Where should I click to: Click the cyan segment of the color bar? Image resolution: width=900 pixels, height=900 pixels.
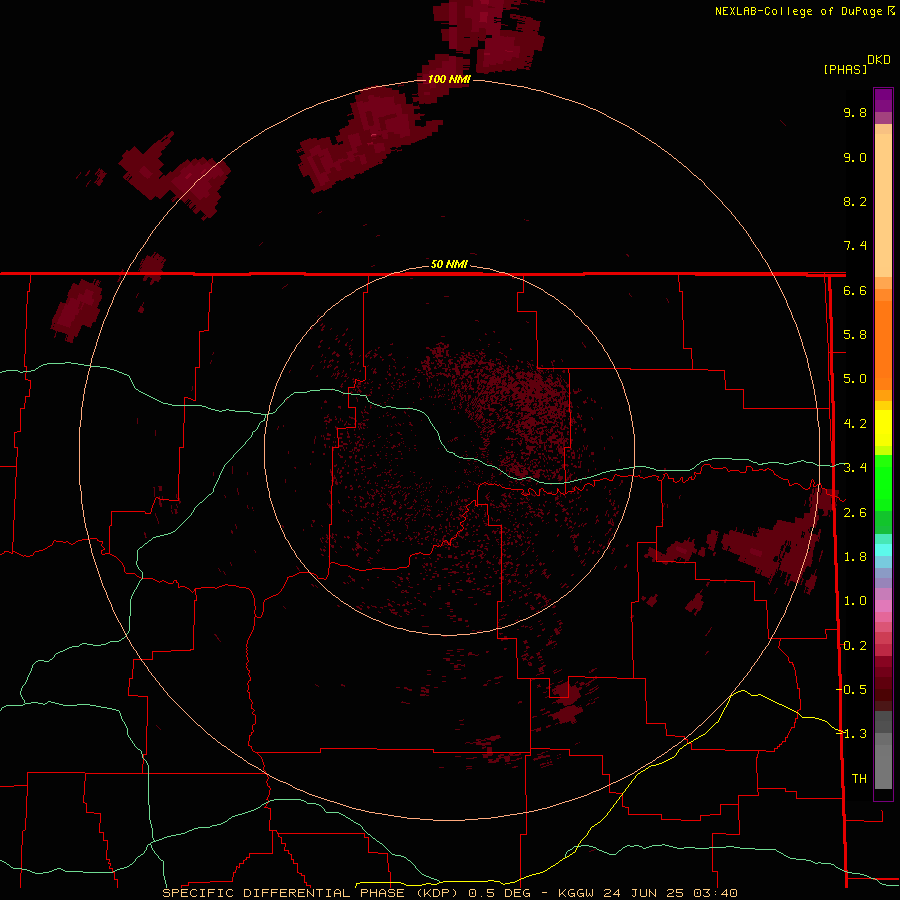883,550
